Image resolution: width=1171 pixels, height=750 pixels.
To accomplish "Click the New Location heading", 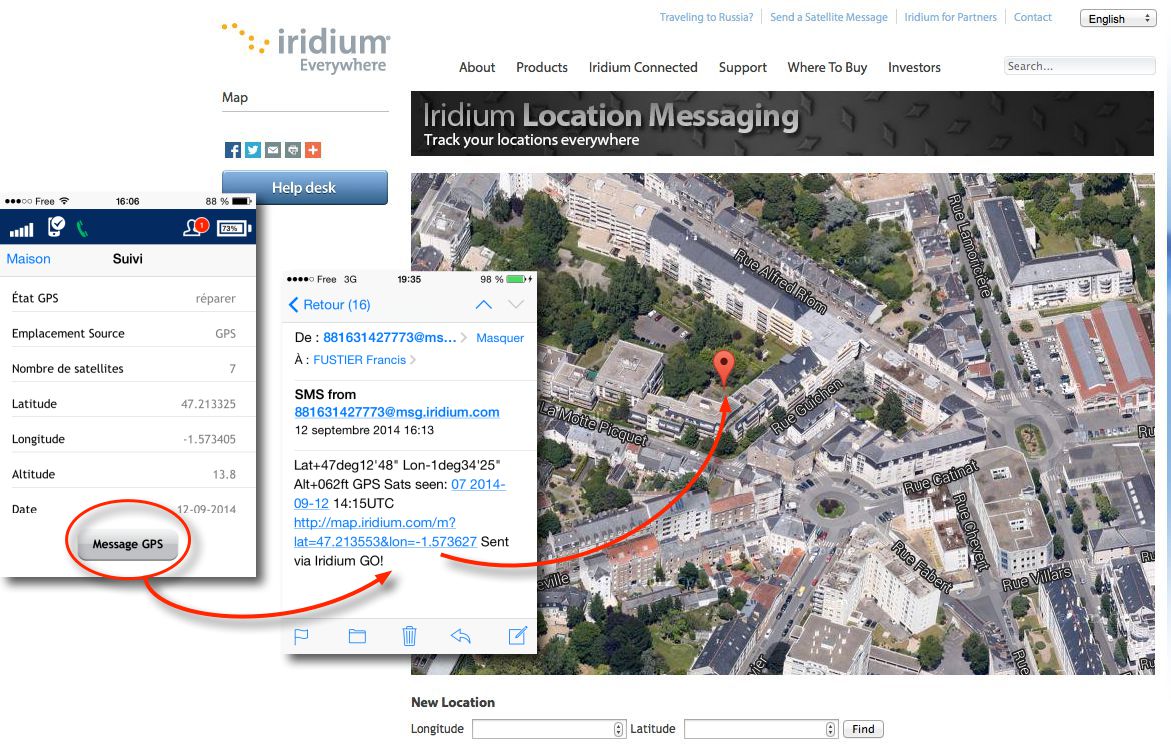I will [x=453, y=702].
